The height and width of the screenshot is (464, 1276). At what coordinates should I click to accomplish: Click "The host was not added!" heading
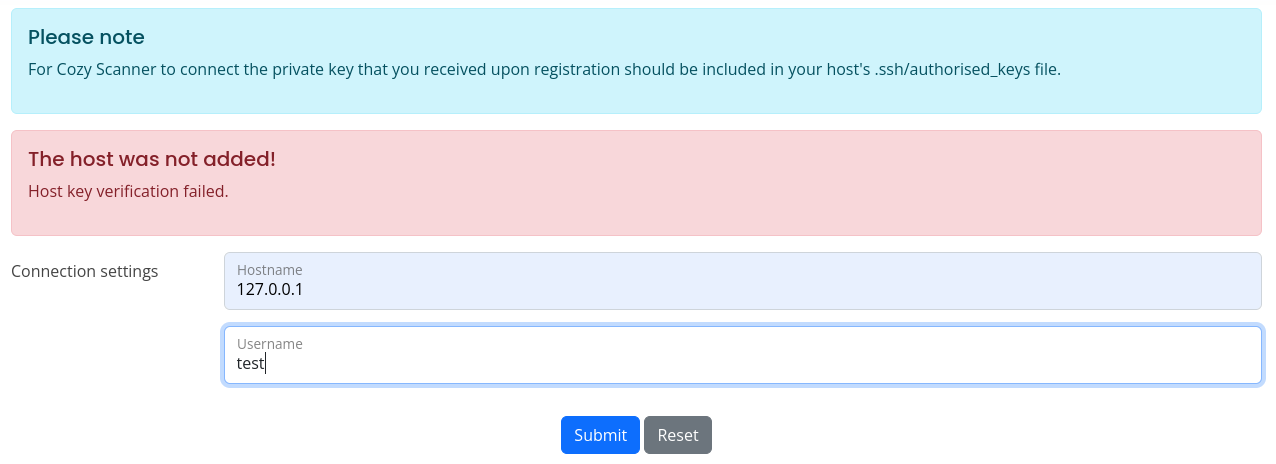(151, 159)
